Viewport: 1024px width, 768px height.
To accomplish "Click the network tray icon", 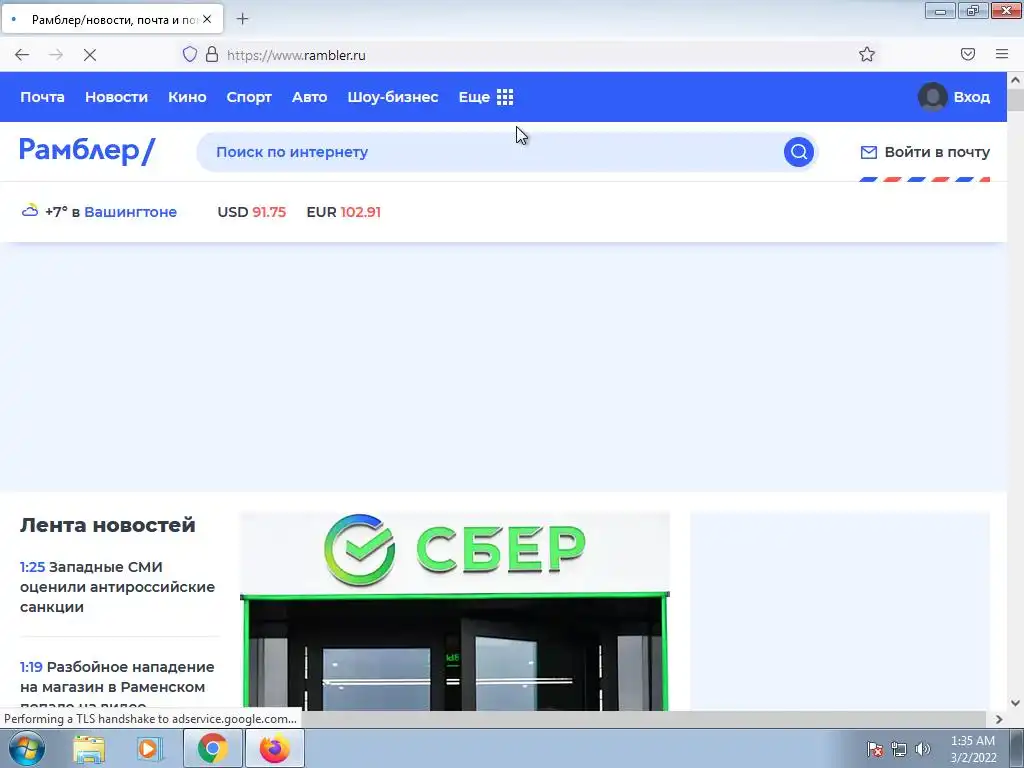I will click(x=899, y=749).
